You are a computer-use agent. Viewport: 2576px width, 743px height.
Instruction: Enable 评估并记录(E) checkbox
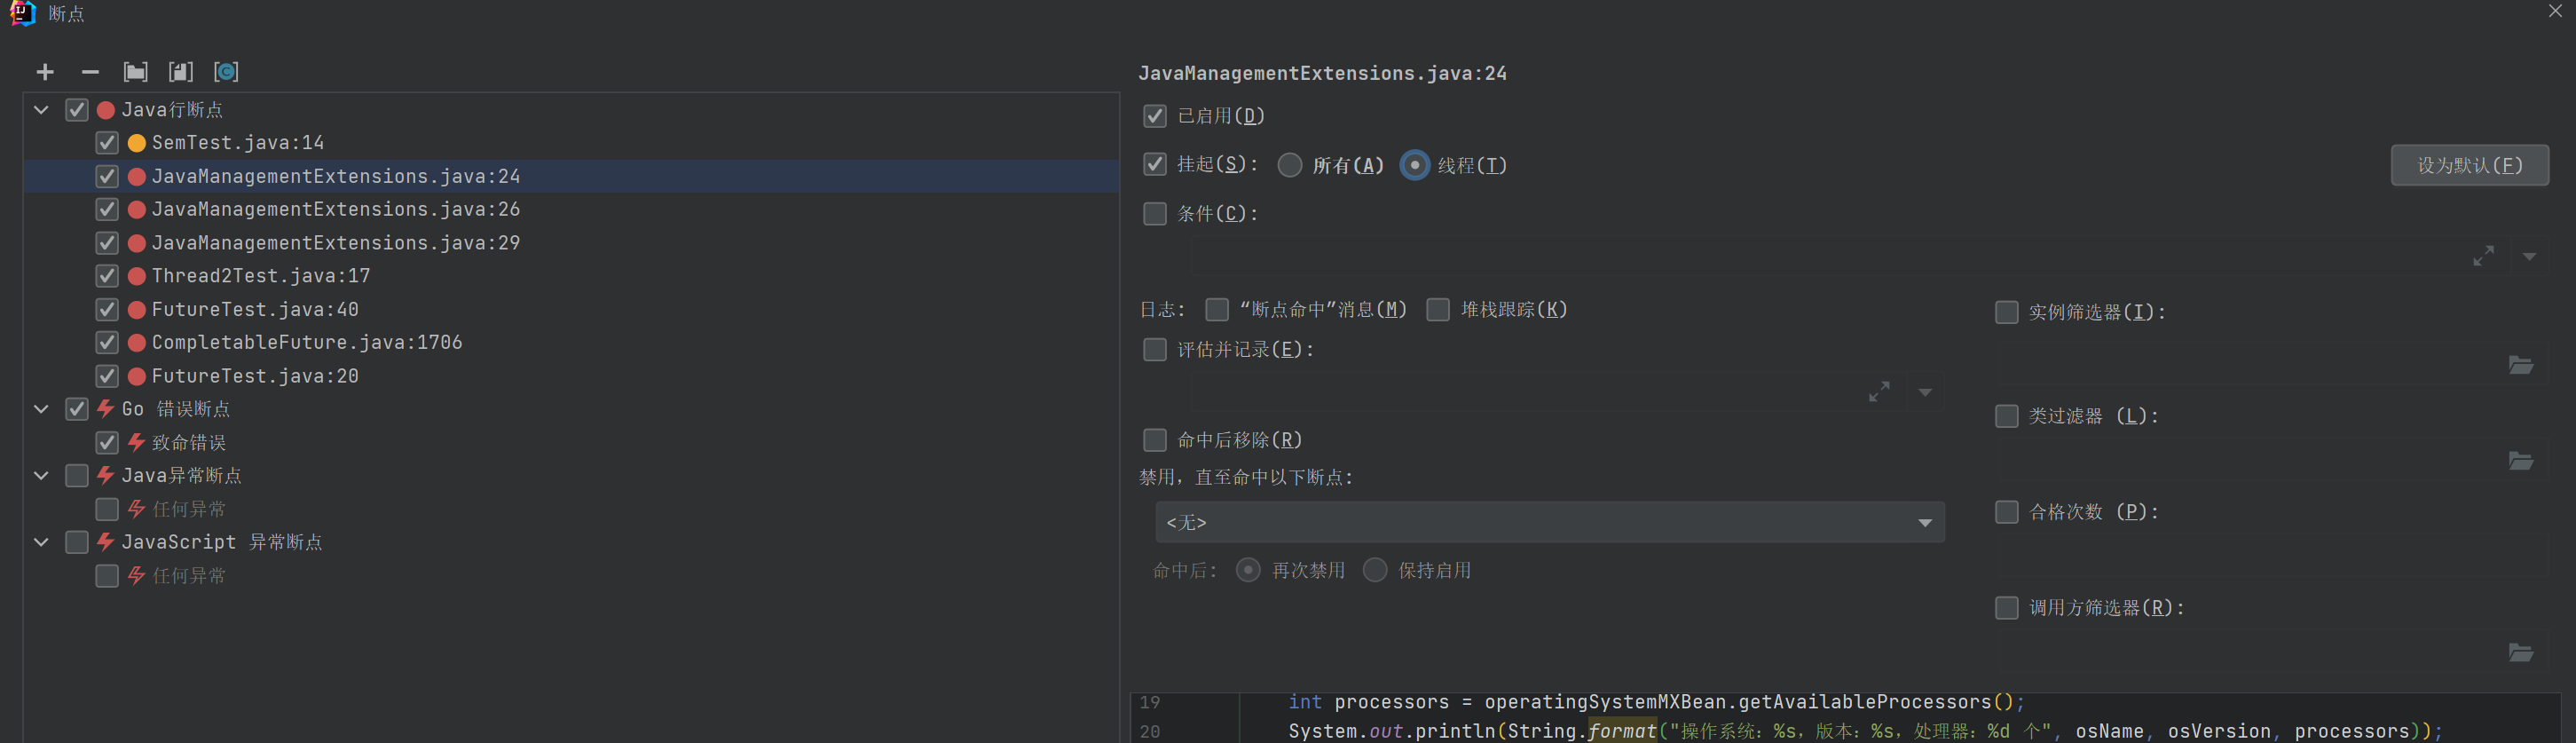pos(1155,350)
